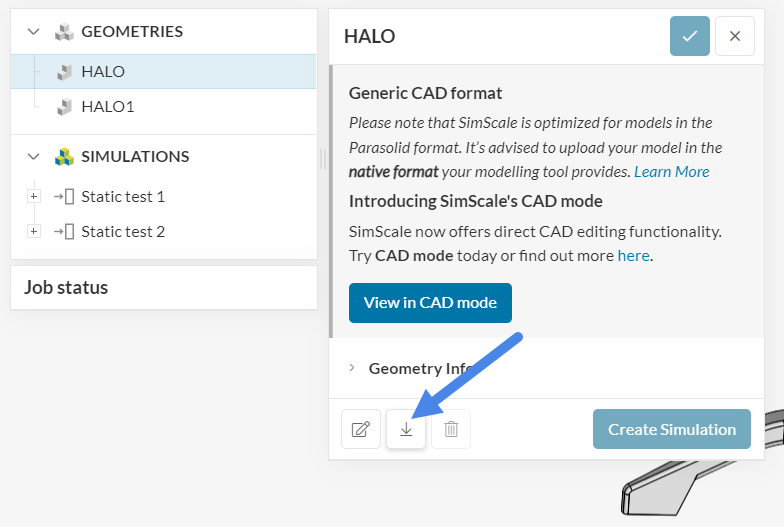Click the delete geometry trash icon
This screenshot has width=784, height=527.
click(x=451, y=429)
